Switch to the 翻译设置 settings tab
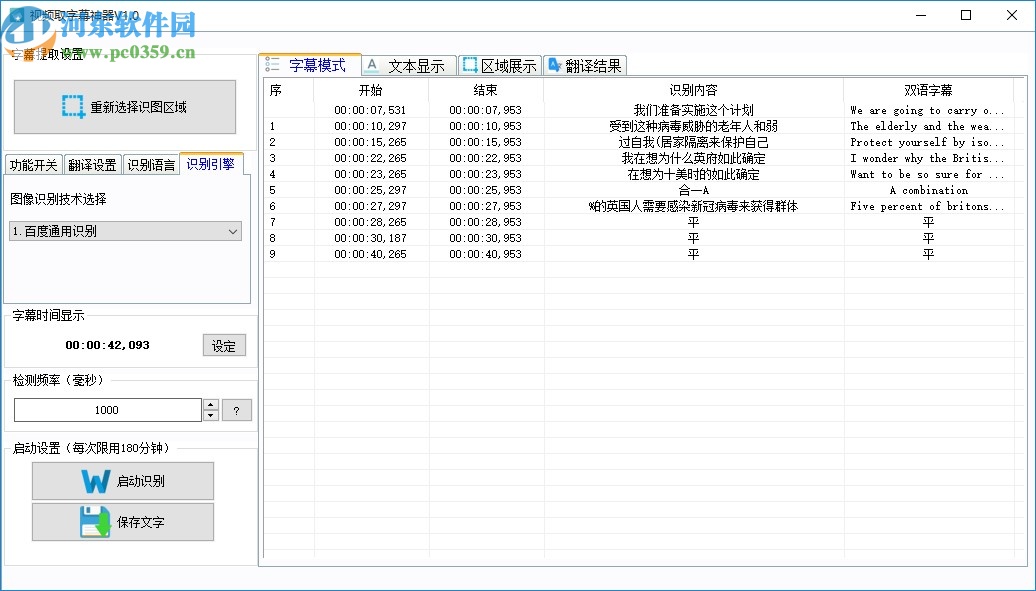Screen dimensions: 1036x591 tap(93, 163)
